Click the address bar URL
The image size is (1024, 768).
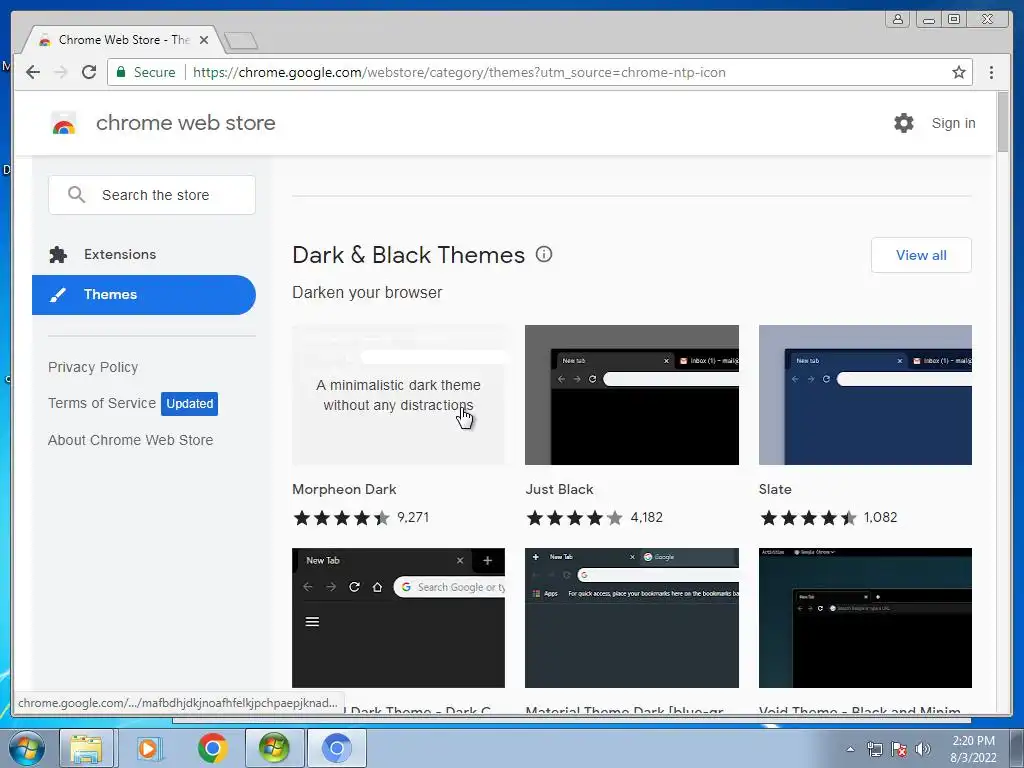tap(459, 72)
